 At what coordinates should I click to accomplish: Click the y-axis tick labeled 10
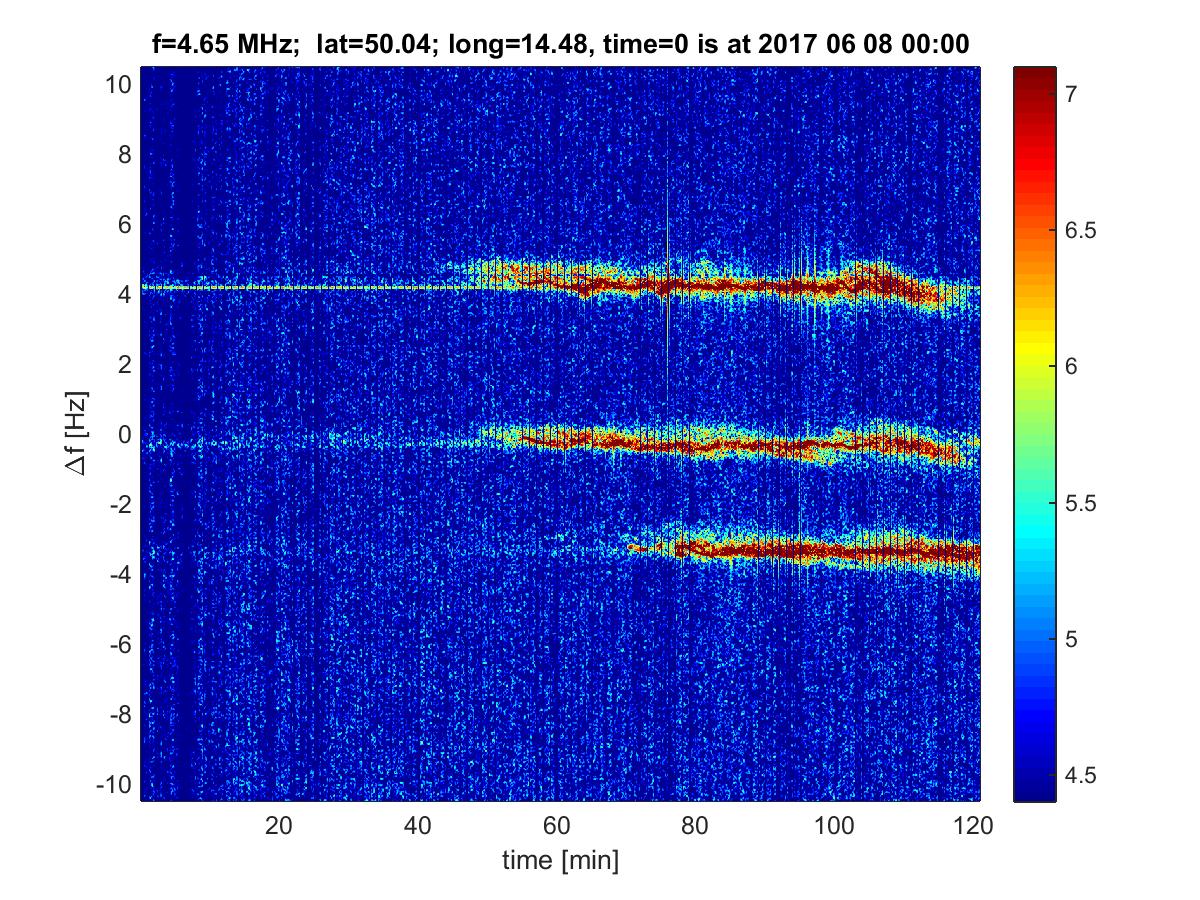[118, 85]
